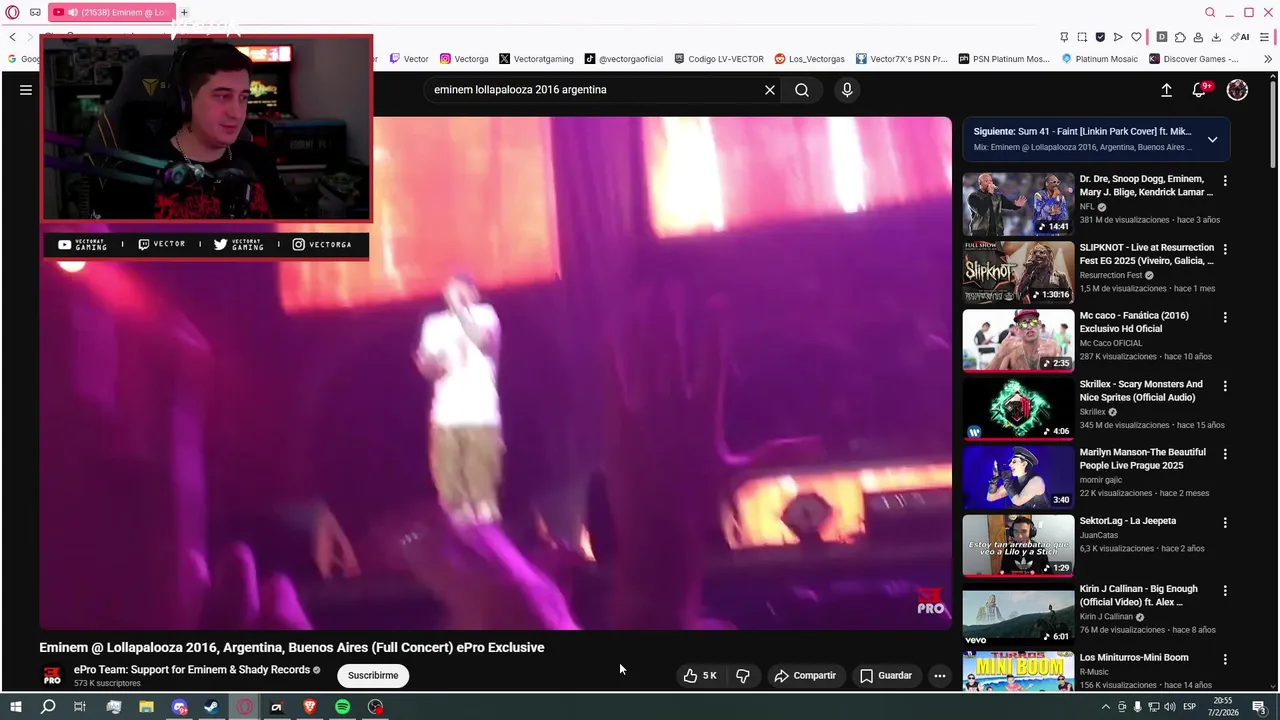Open the Mc caco - Fanática title
Image resolution: width=1280 pixels, height=720 pixels.
click(1134, 322)
